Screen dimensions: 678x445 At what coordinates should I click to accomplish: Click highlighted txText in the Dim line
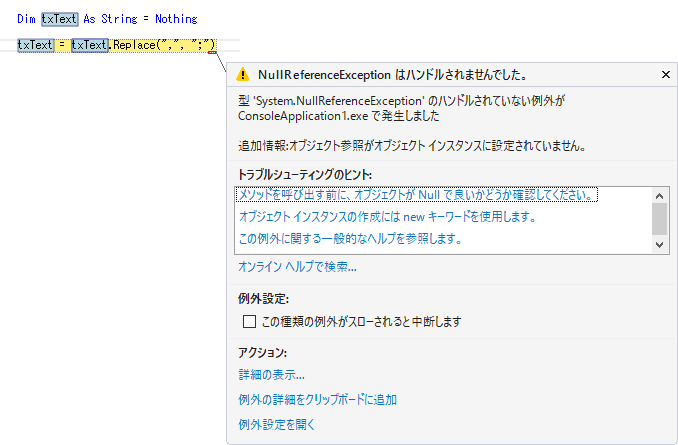coord(60,19)
